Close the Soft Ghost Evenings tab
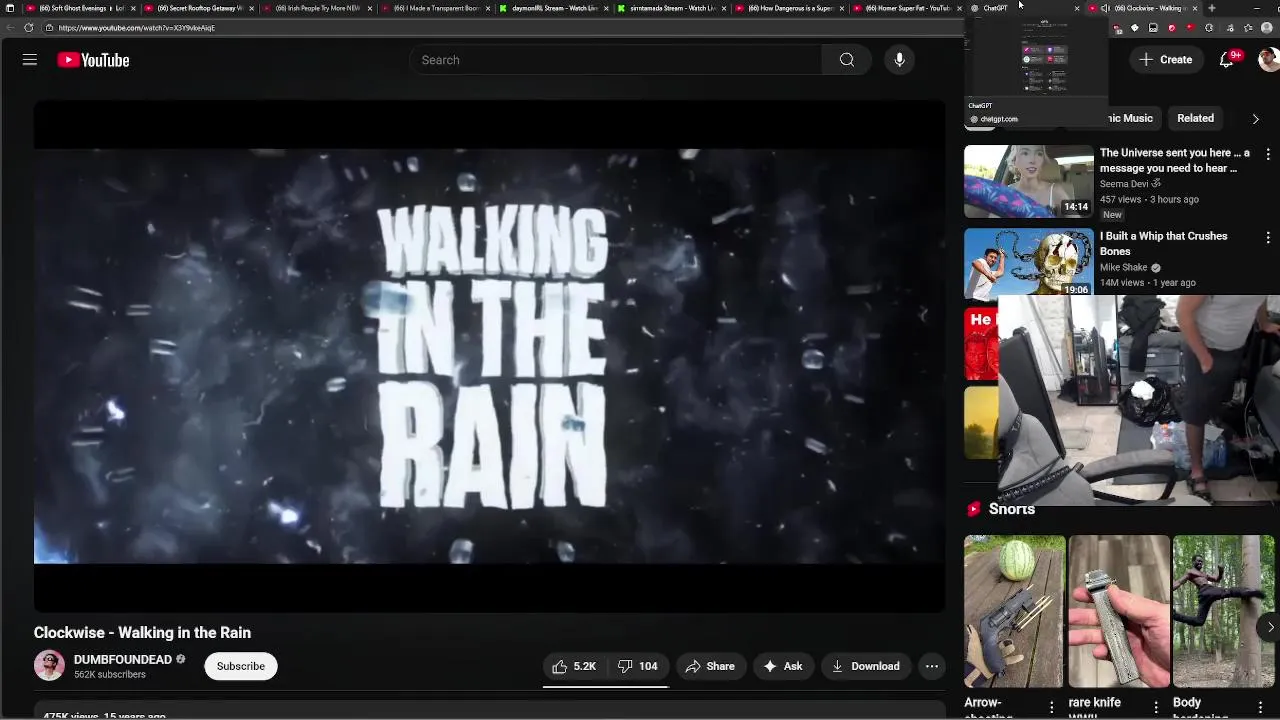1280x720 pixels. tap(133, 8)
